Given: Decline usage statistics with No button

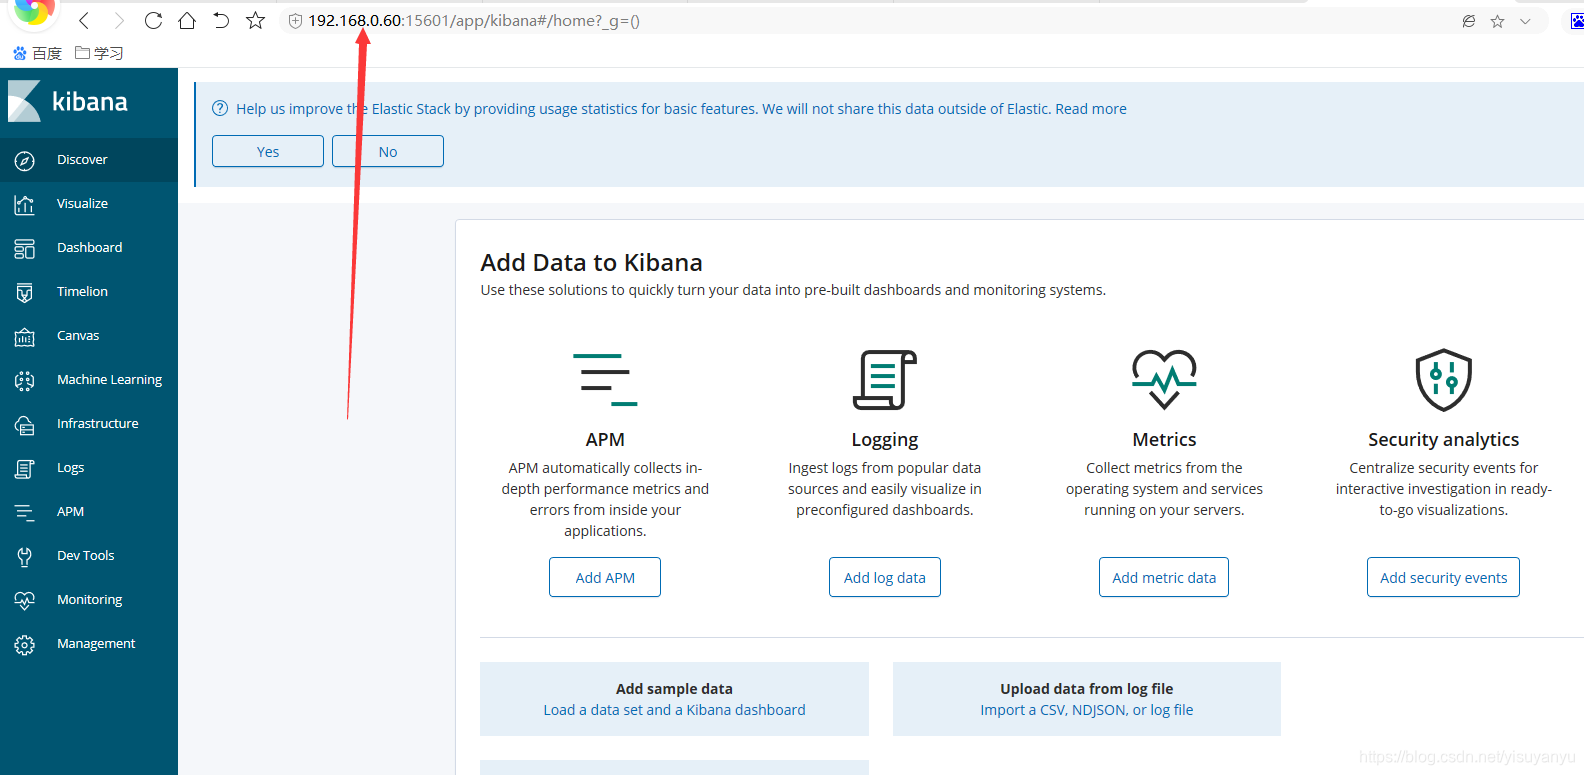Looking at the screenshot, I should 388,151.
